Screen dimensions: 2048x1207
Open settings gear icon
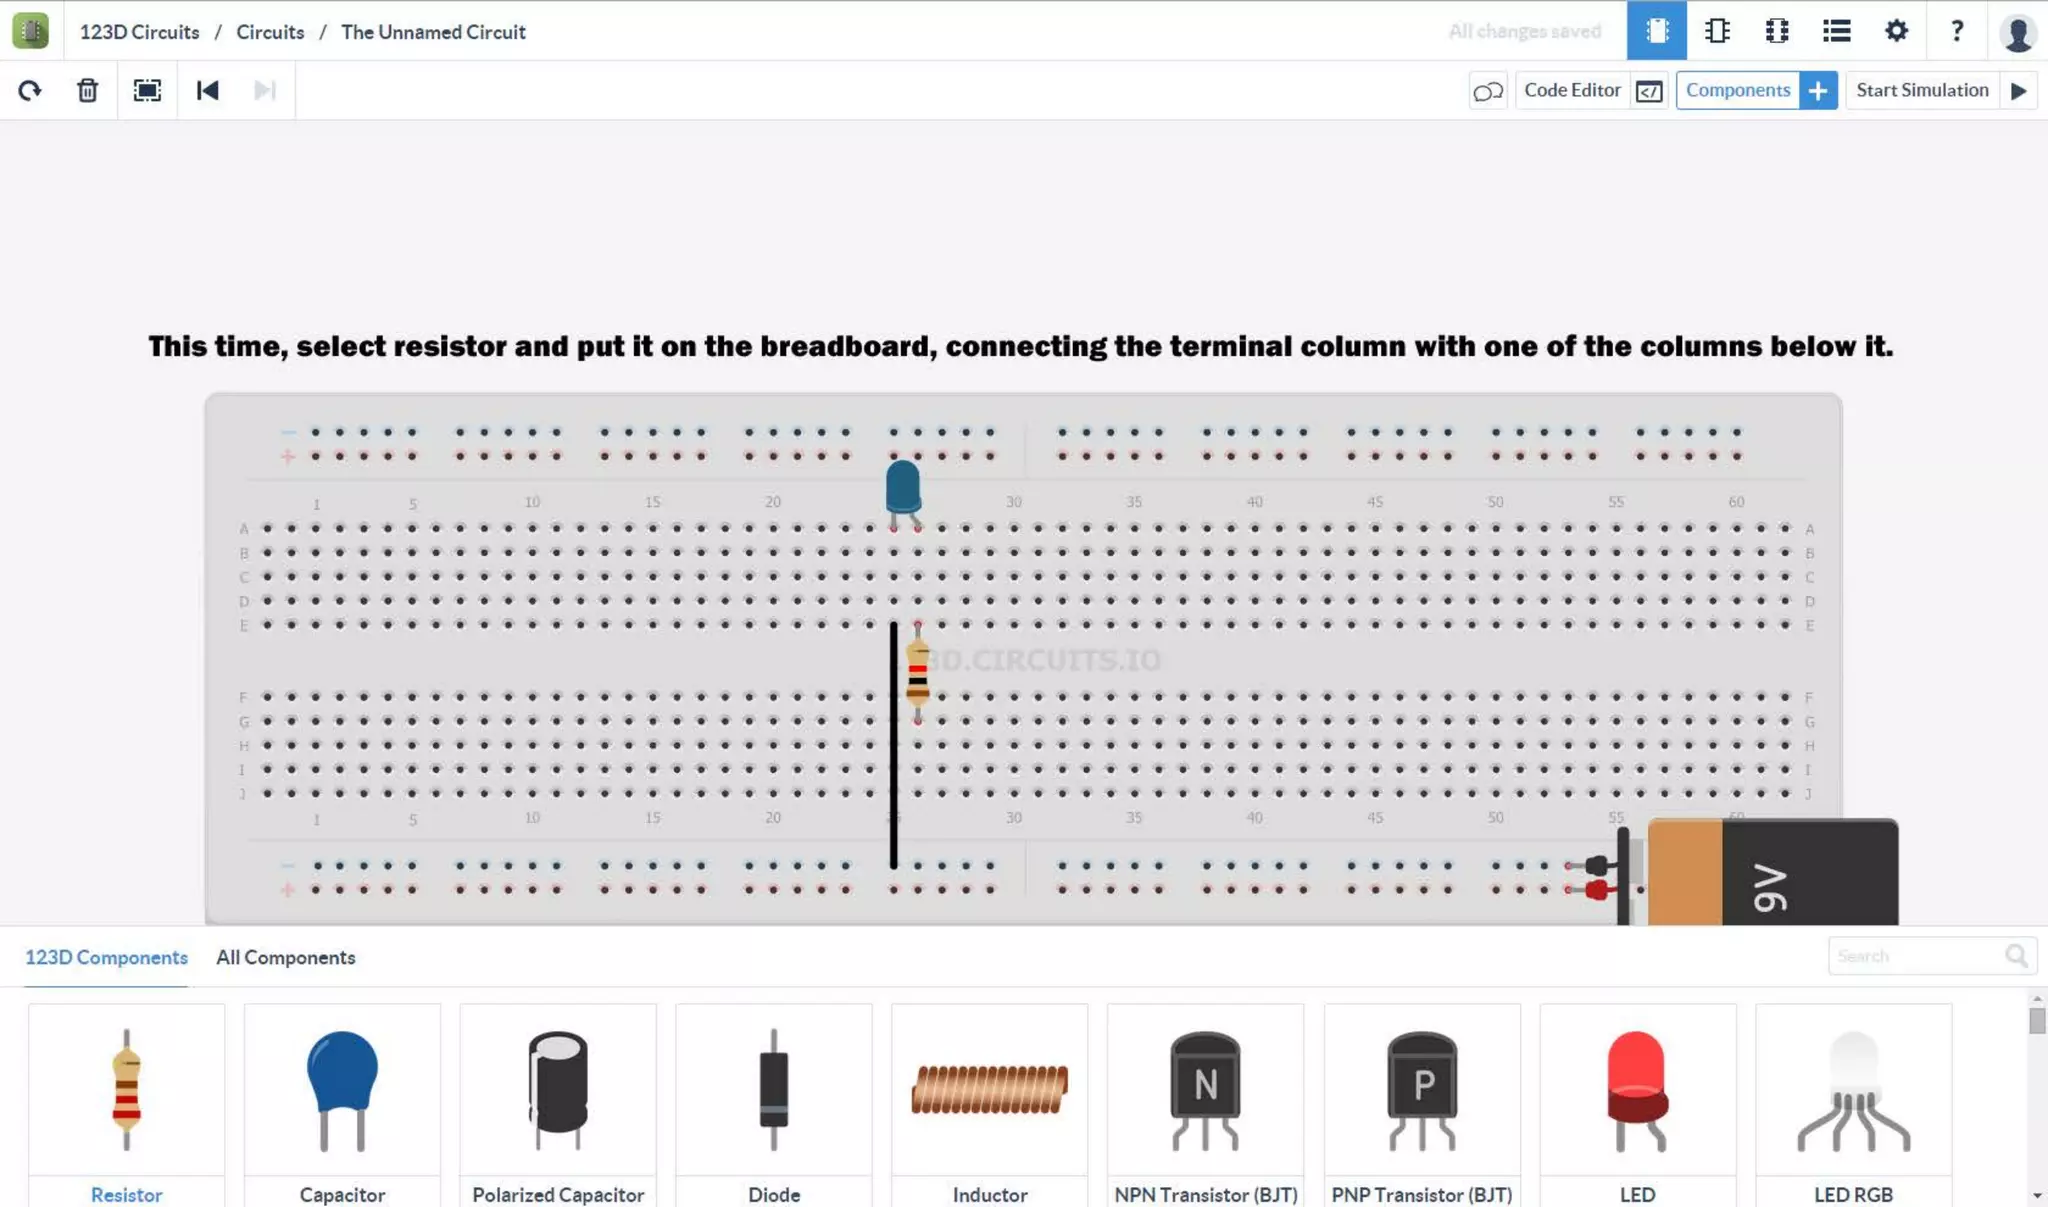tap(1896, 31)
